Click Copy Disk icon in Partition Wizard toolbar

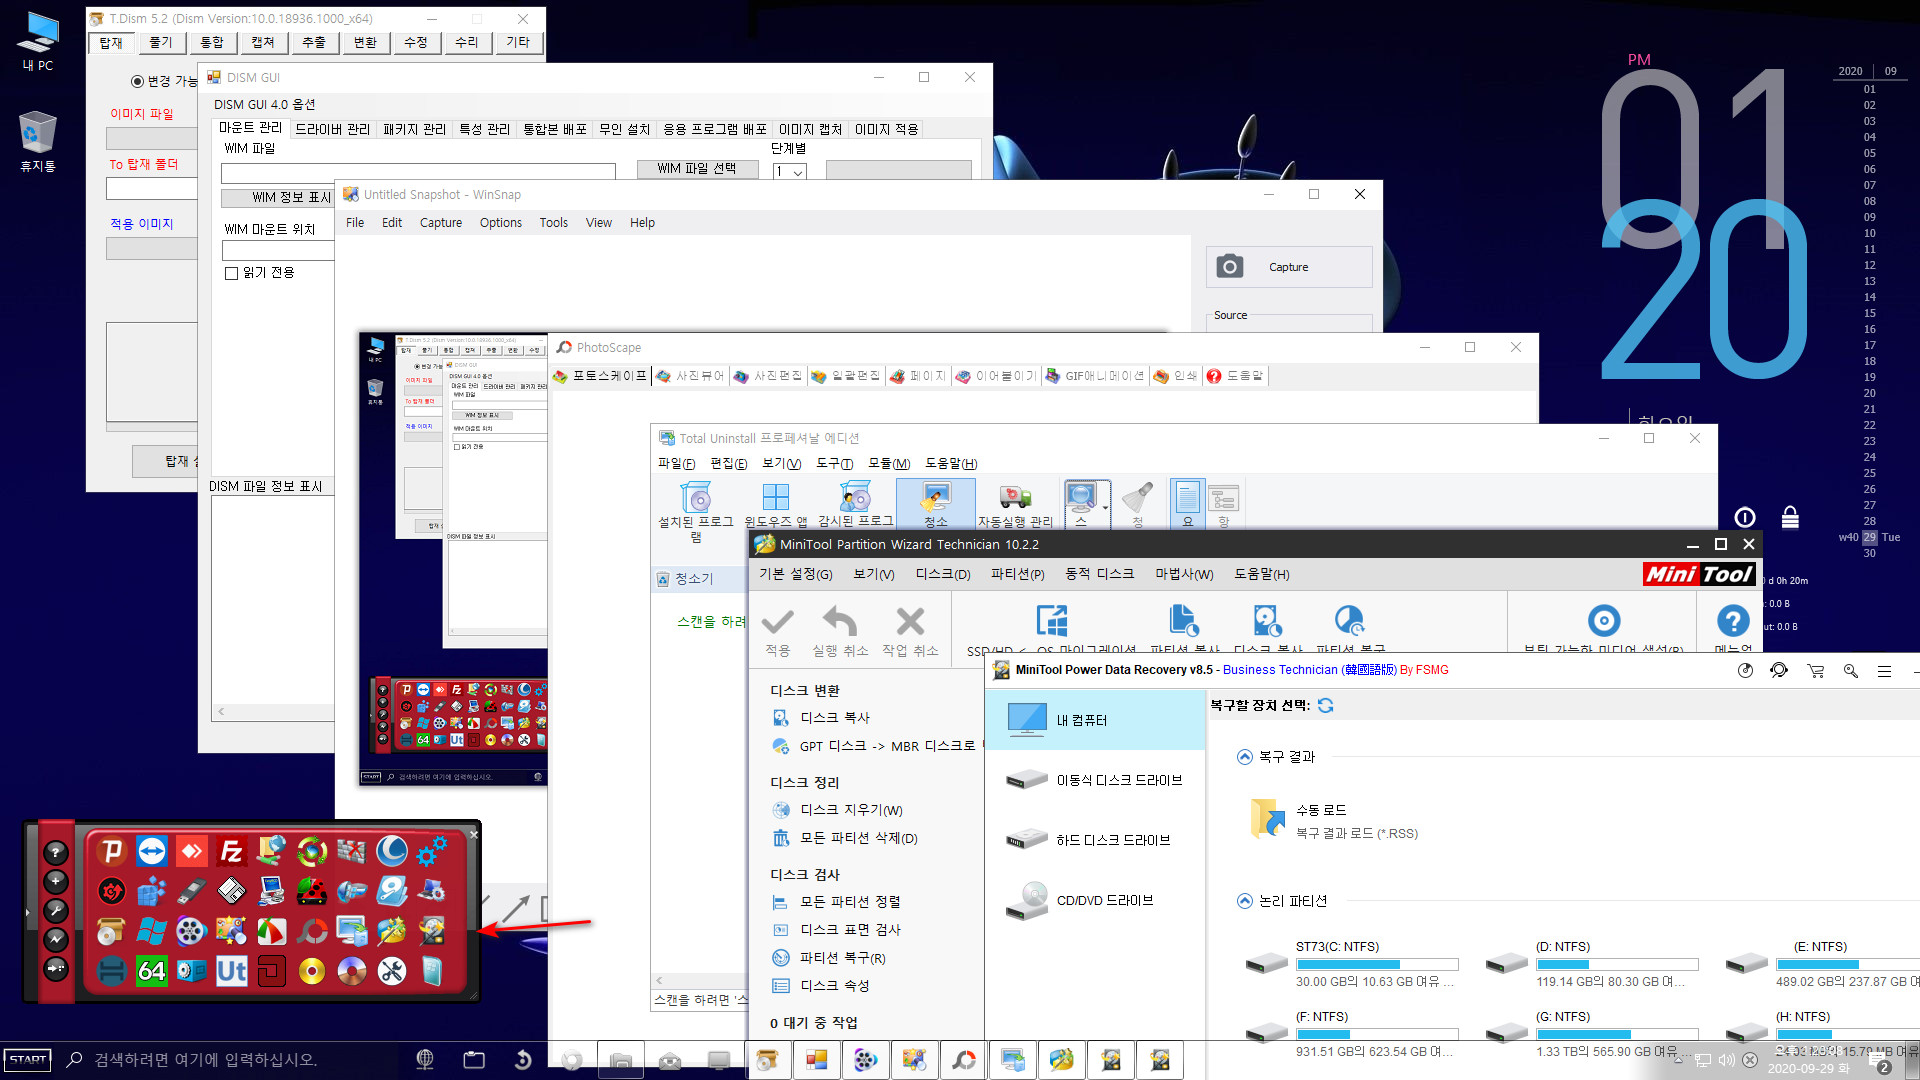(x=1267, y=620)
